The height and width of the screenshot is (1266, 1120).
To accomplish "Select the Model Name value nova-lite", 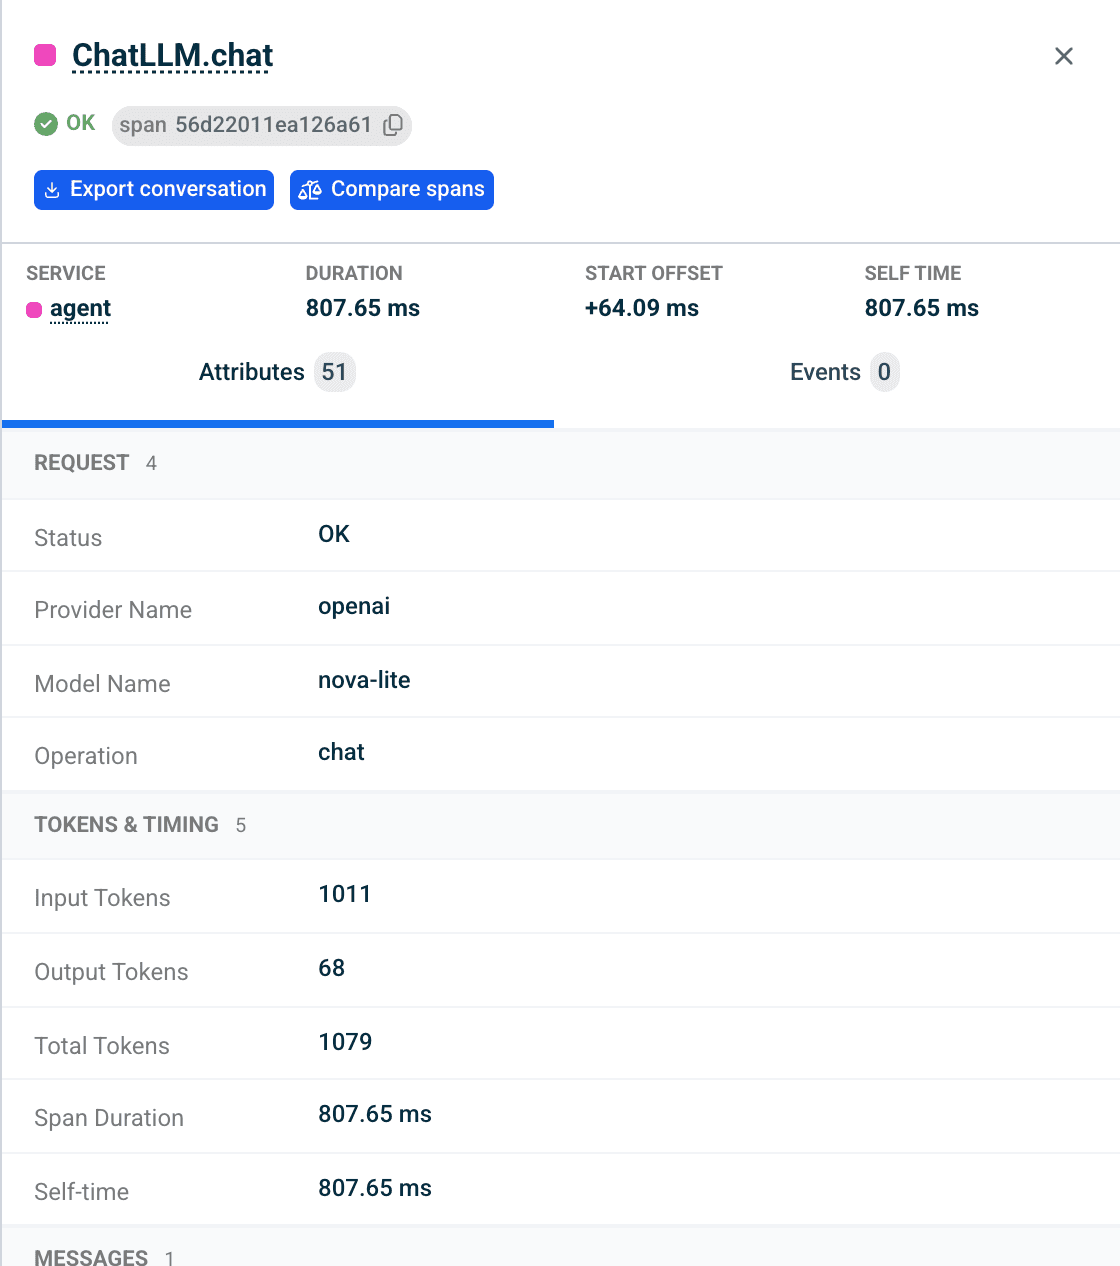I will click(364, 681).
